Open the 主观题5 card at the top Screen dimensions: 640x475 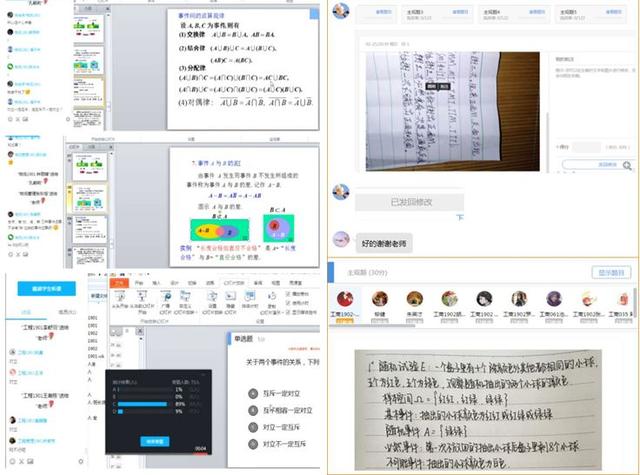point(594,10)
